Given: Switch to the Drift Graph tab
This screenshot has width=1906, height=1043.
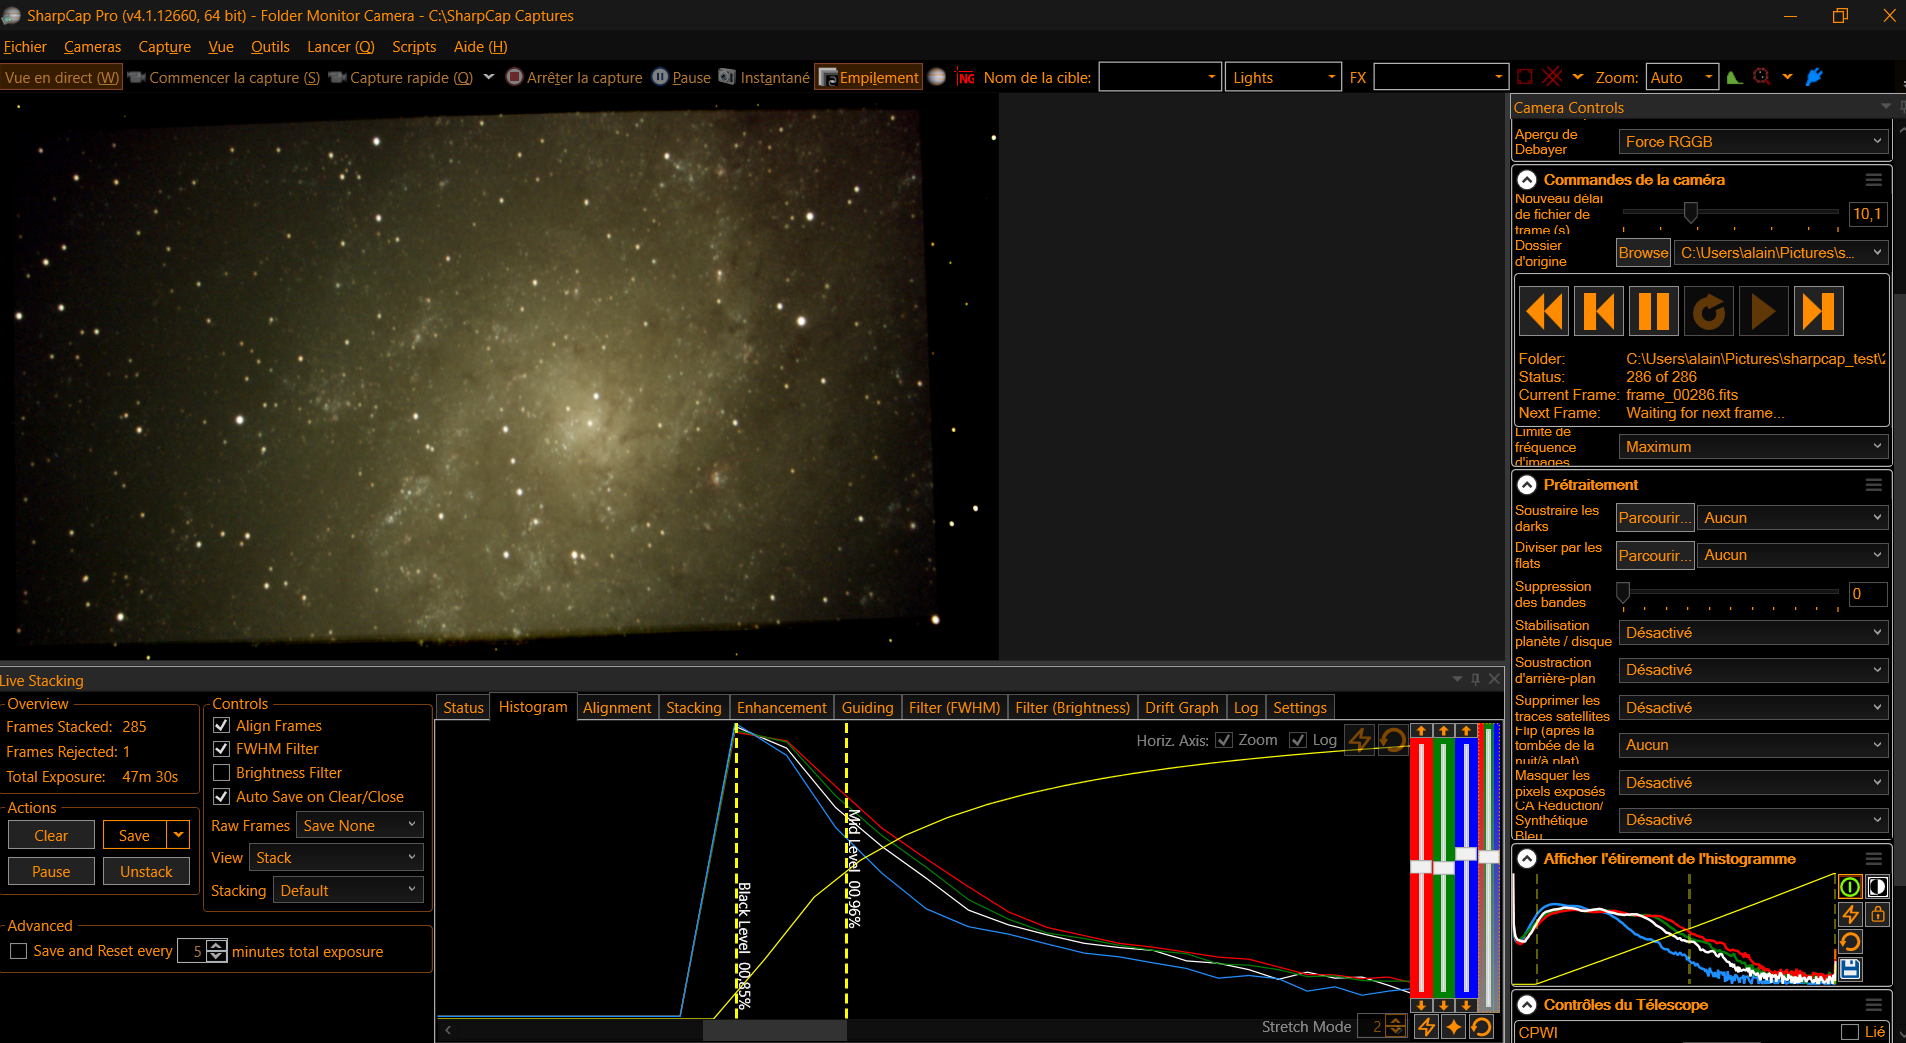Looking at the screenshot, I should [1181, 707].
